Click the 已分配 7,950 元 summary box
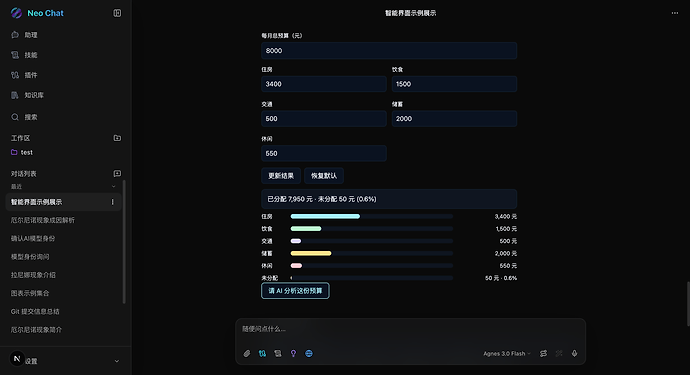690x375 pixels. (389, 199)
